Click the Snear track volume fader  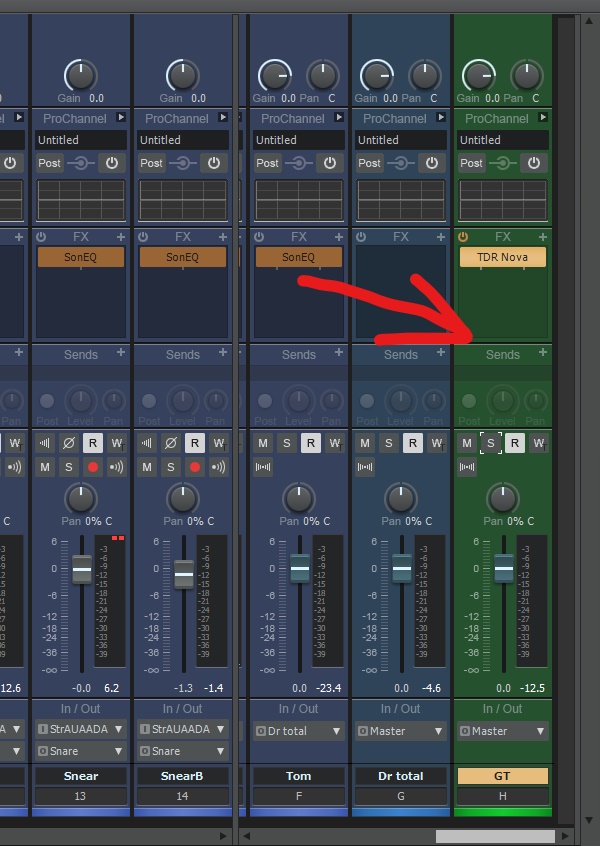coord(82,569)
